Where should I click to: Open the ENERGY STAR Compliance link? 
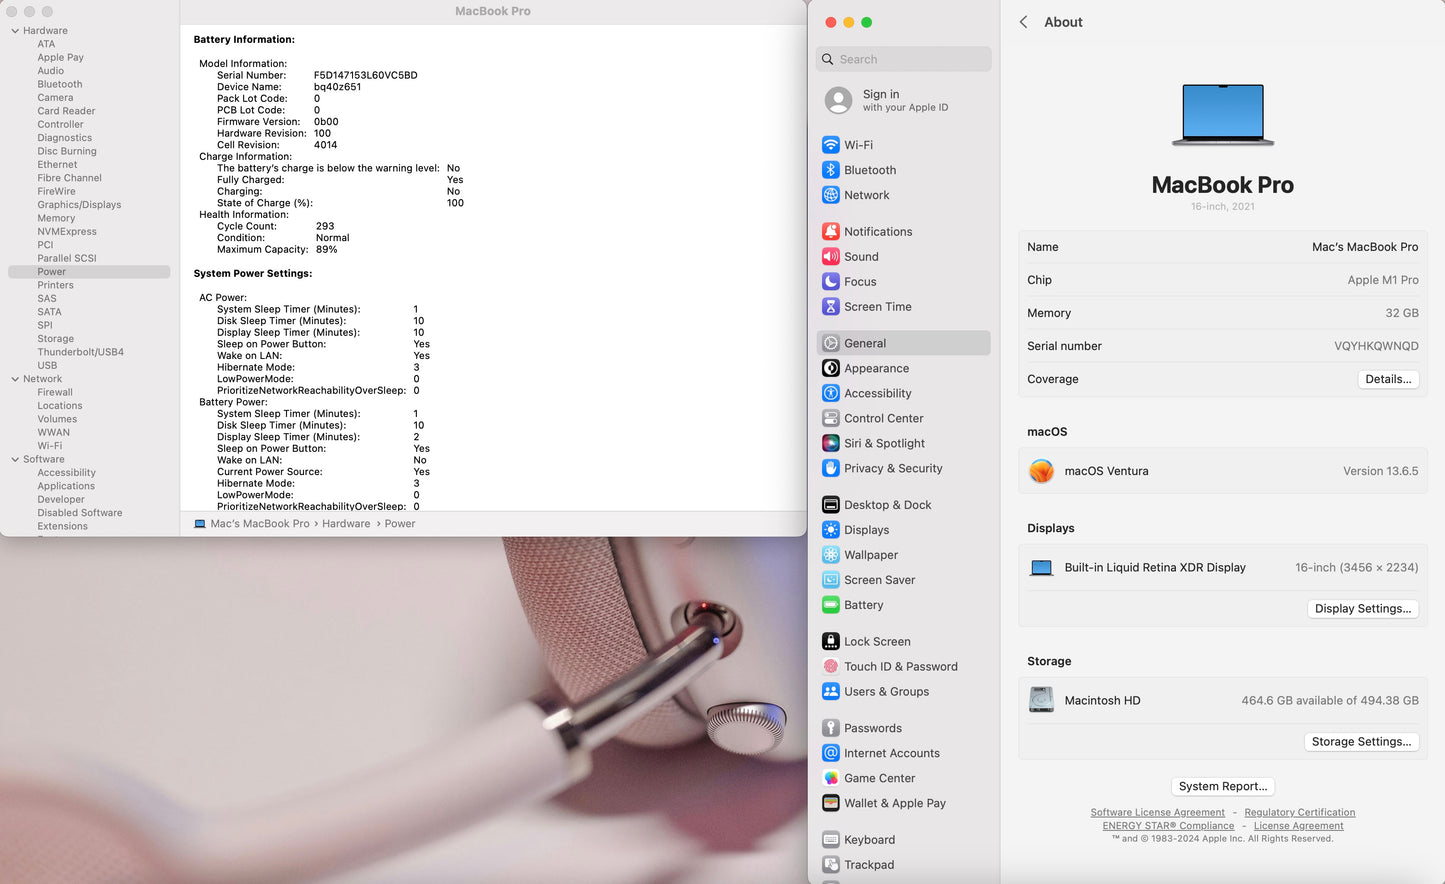click(x=1168, y=826)
